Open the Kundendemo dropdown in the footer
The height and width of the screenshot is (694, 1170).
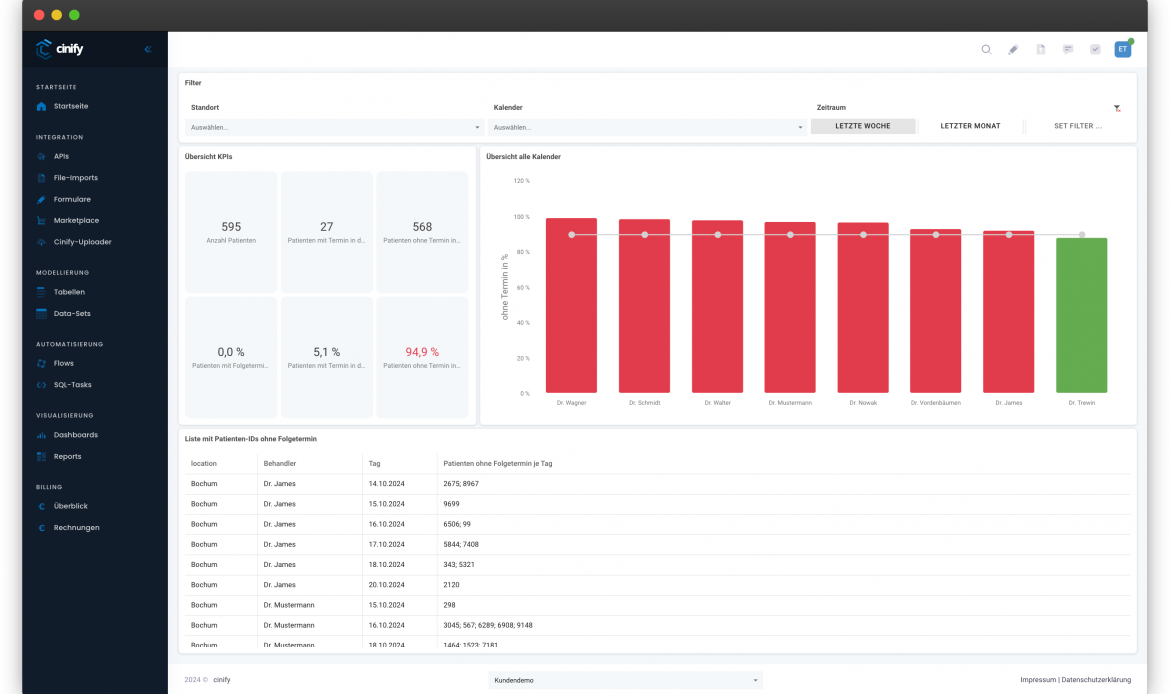point(625,679)
